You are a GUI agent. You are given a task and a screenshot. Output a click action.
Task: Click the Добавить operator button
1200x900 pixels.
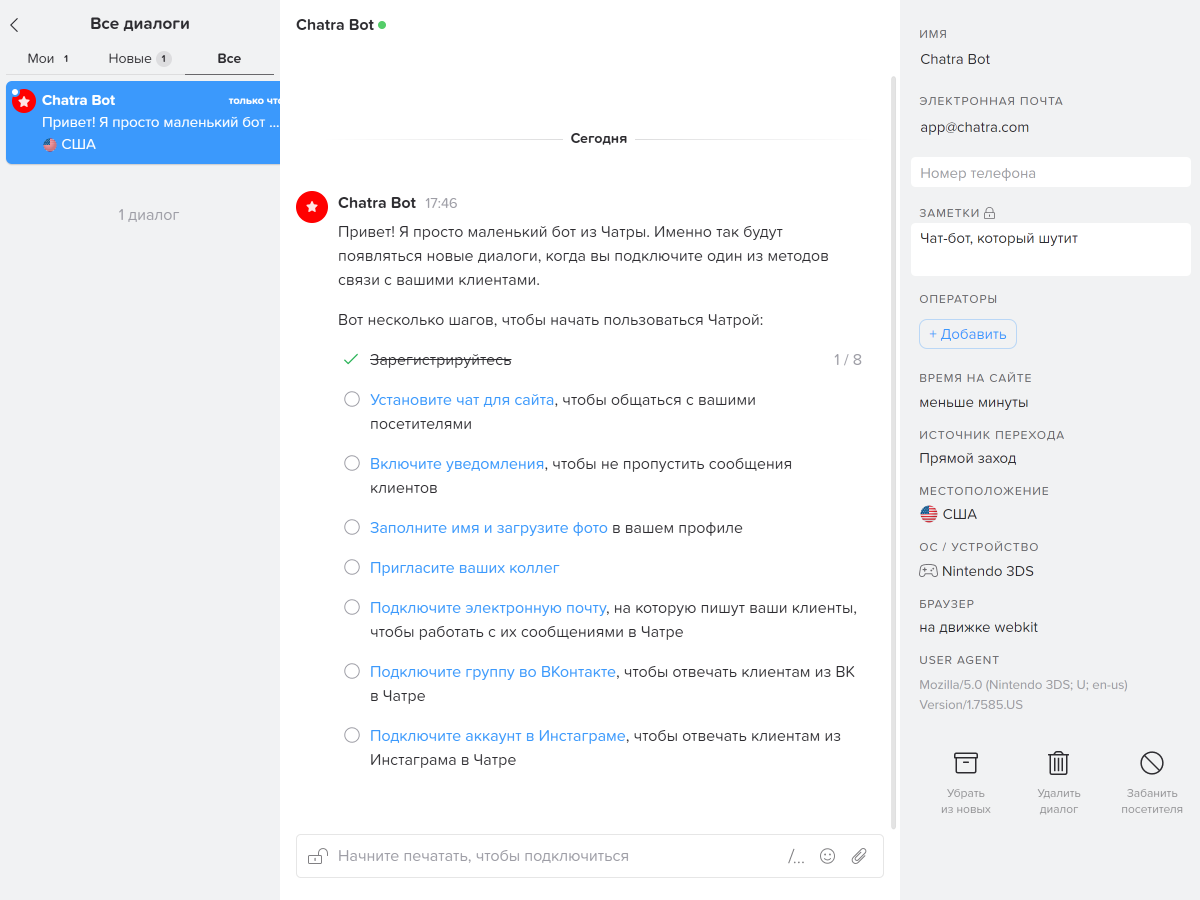coord(968,334)
